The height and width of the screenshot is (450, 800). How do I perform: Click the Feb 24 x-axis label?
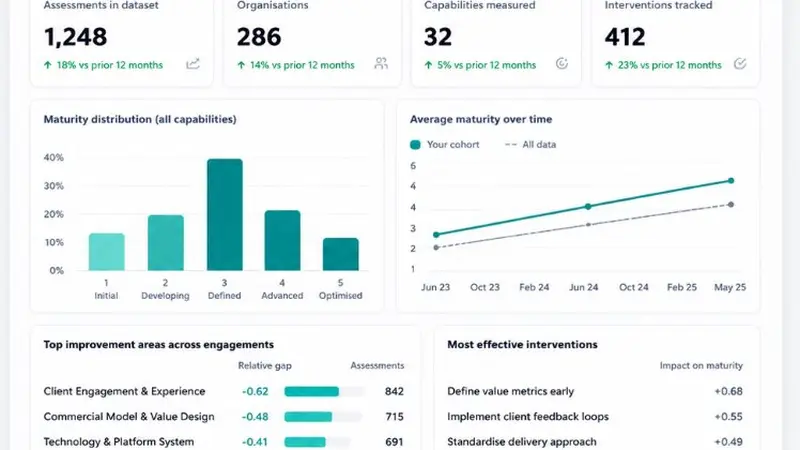coord(534,287)
